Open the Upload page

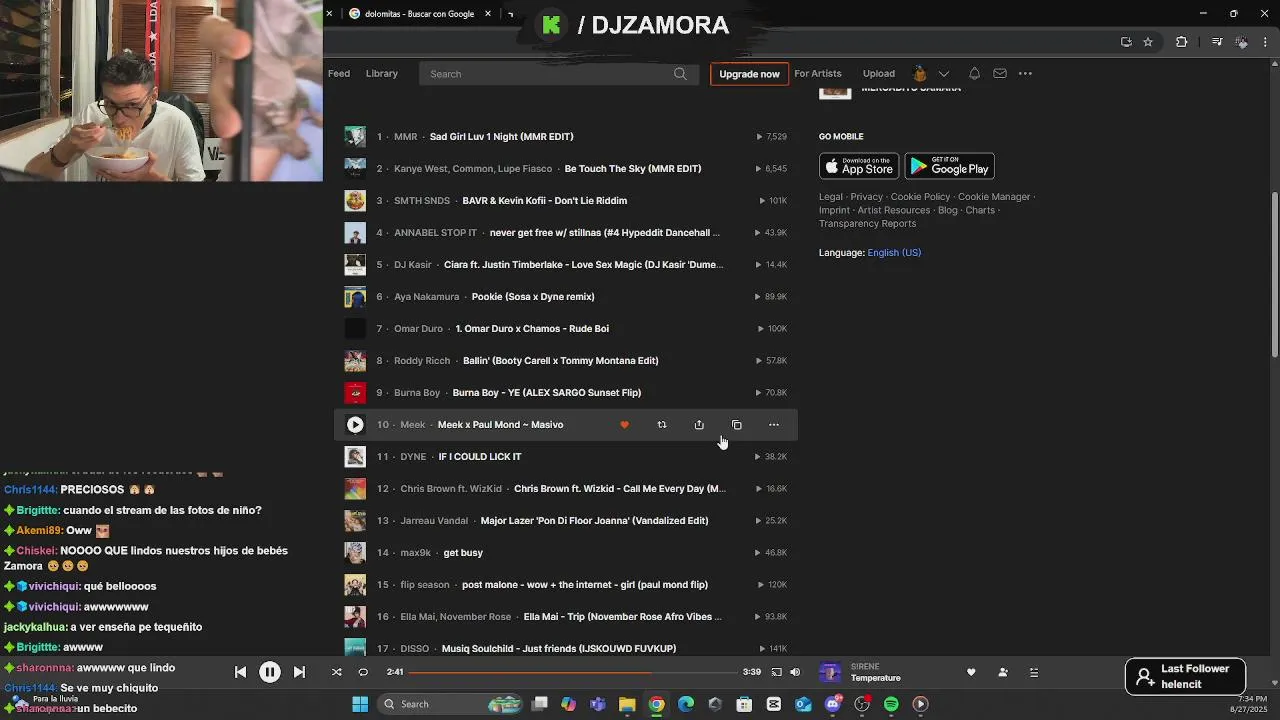[879, 73]
